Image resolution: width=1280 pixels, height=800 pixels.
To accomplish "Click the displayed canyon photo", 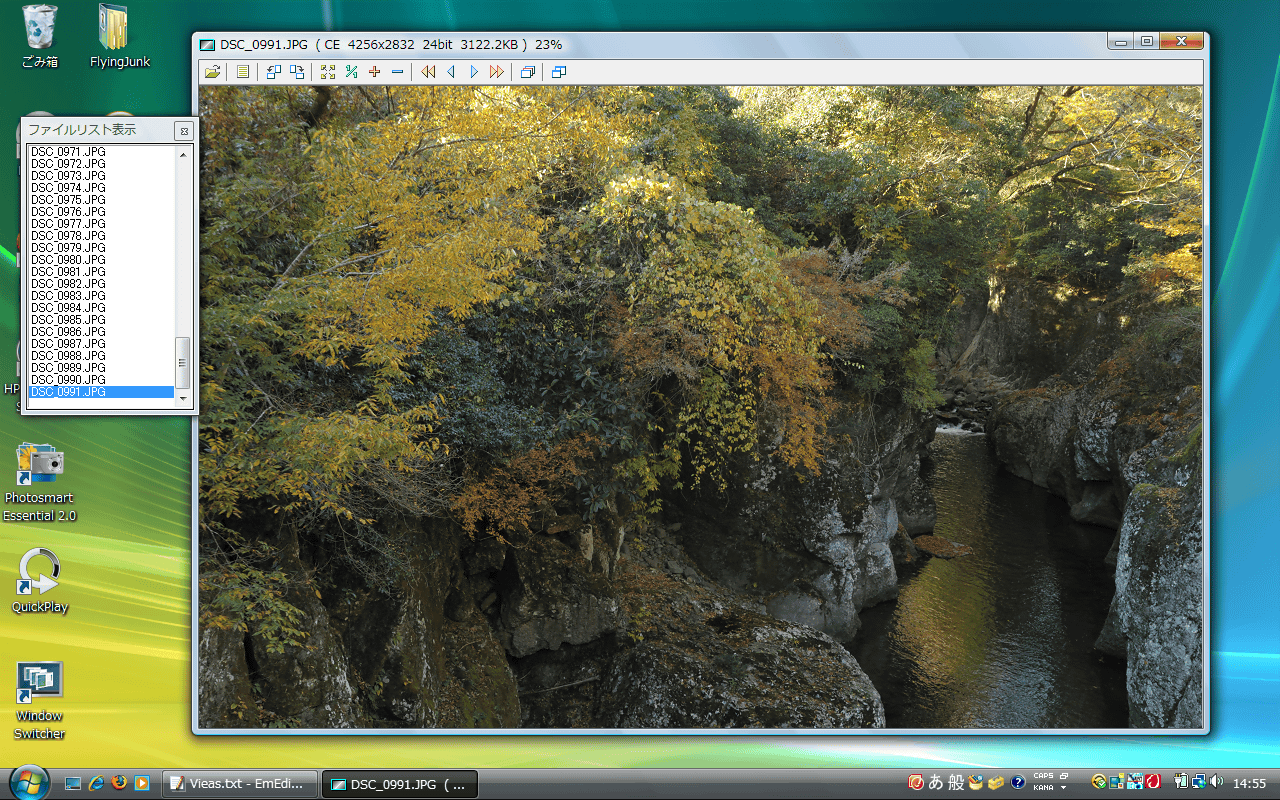I will click(x=700, y=407).
